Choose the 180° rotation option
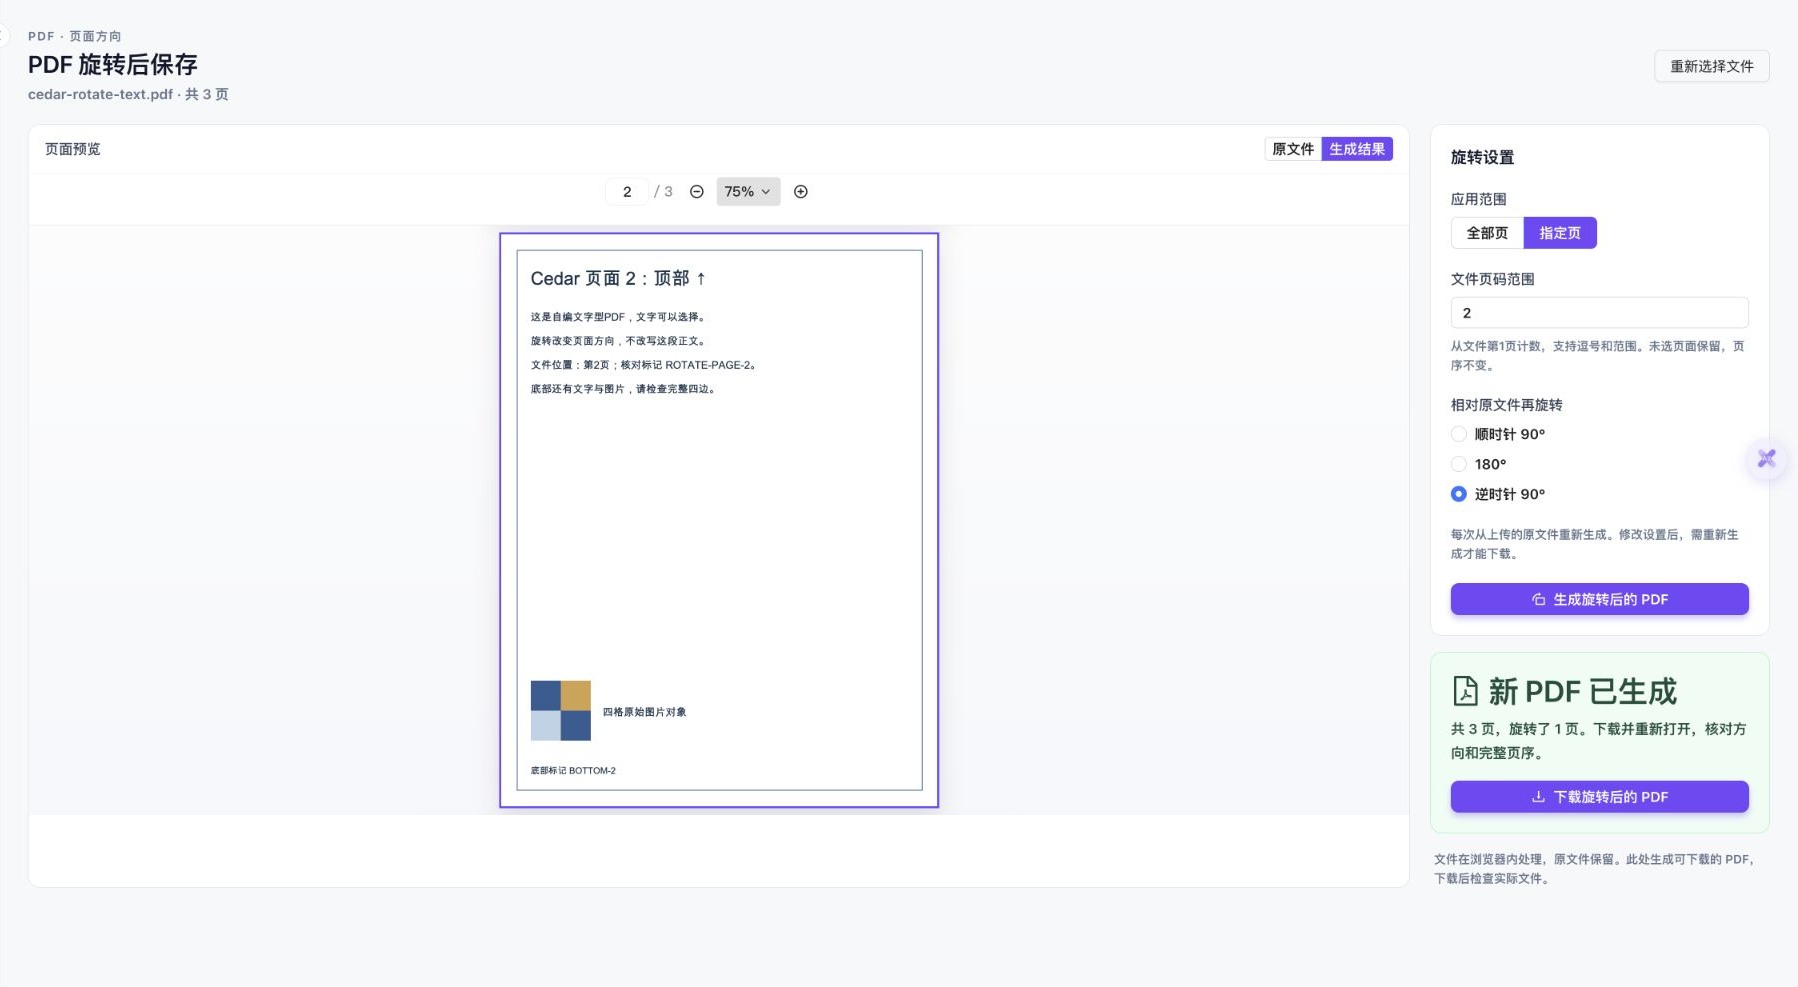The height and width of the screenshot is (987, 1798). click(1459, 464)
